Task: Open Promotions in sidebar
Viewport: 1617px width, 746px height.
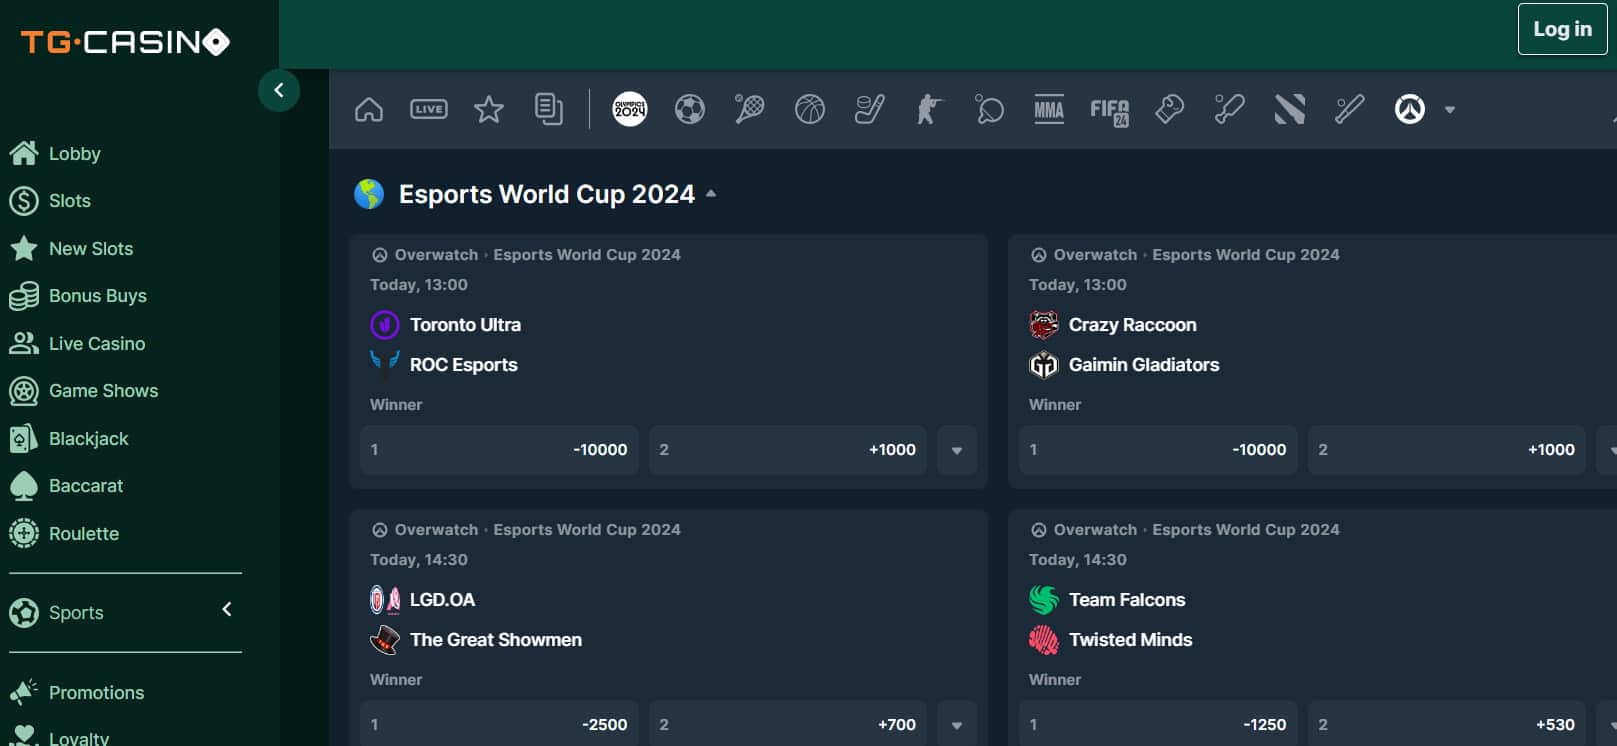Action: tap(97, 693)
